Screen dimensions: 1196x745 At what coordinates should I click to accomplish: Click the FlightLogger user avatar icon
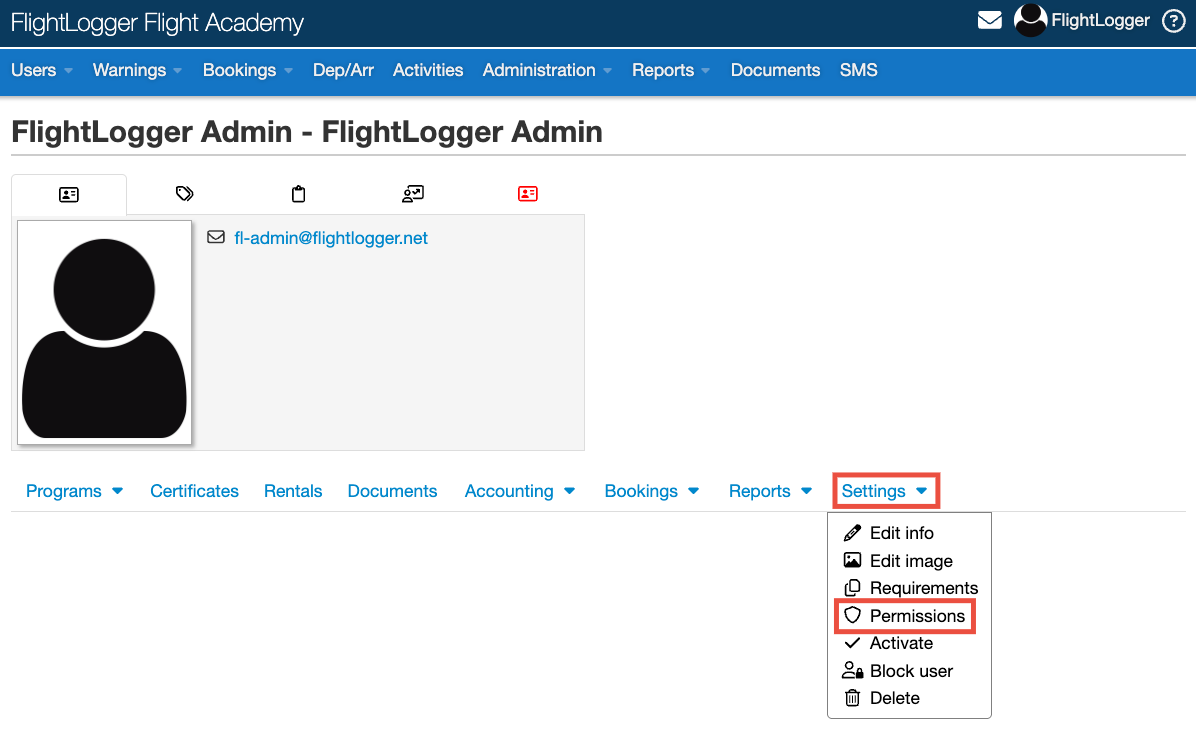1030,21
